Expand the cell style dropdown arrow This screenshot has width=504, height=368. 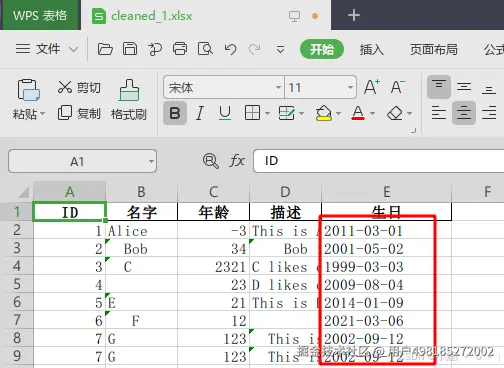(302, 113)
